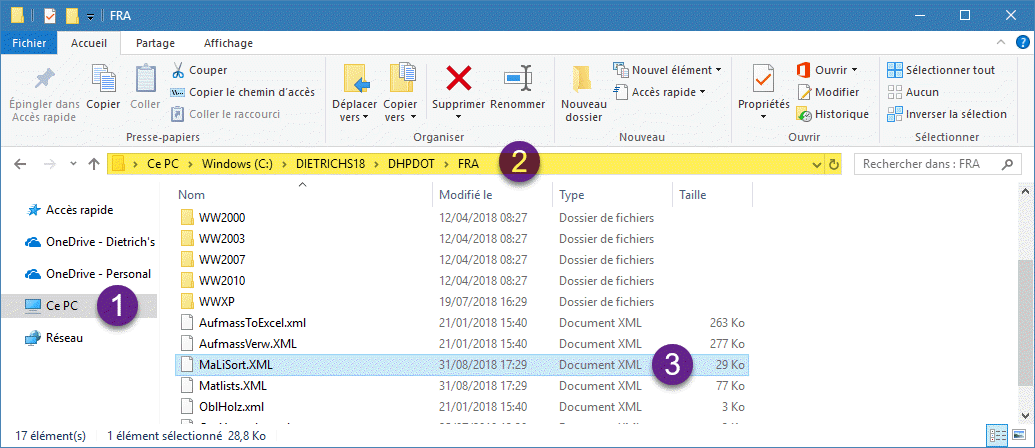
Task: Select Ce PC in navigation pane
Action: coord(63,305)
